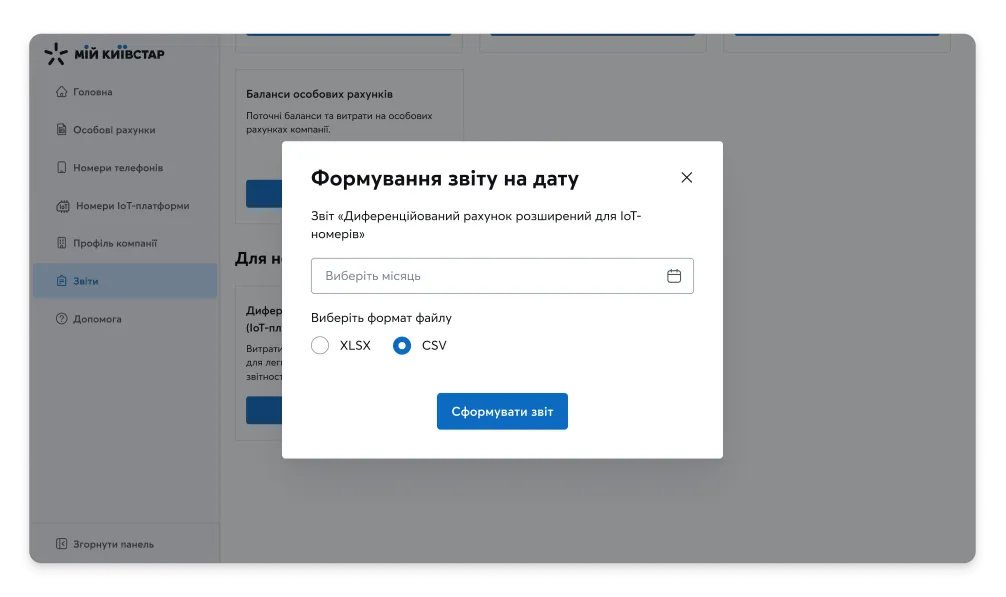Screen dimensions: 1006x597
Task: Click the Допомога question mark icon
Action: (62, 319)
